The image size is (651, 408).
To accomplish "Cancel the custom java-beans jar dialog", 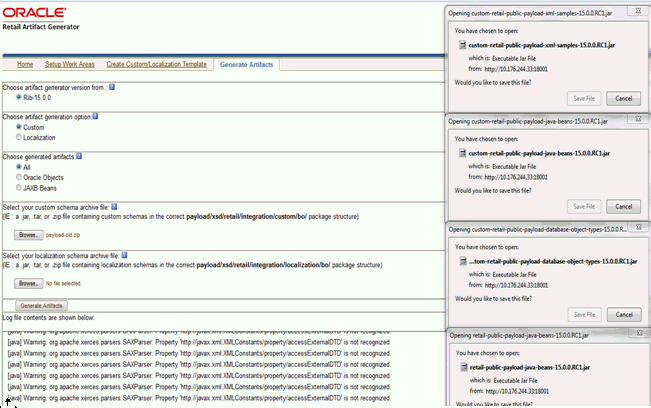I will point(623,206).
